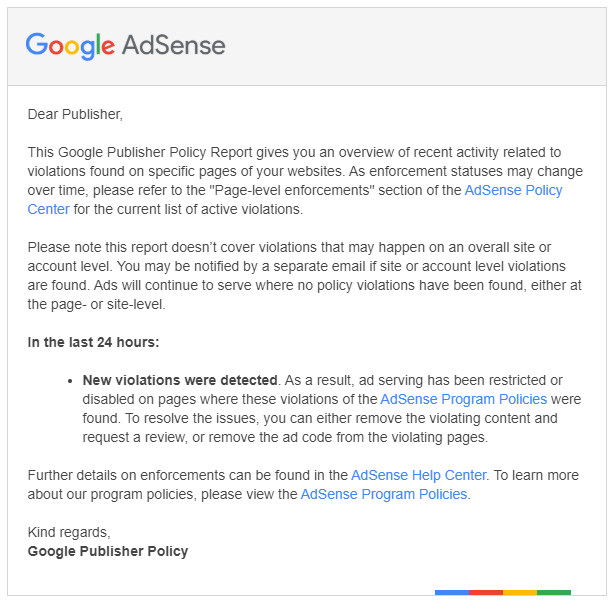The image size is (614, 602).
Task: Click the bold "Google Publisher Policy" signature
Action: click(108, 551)
